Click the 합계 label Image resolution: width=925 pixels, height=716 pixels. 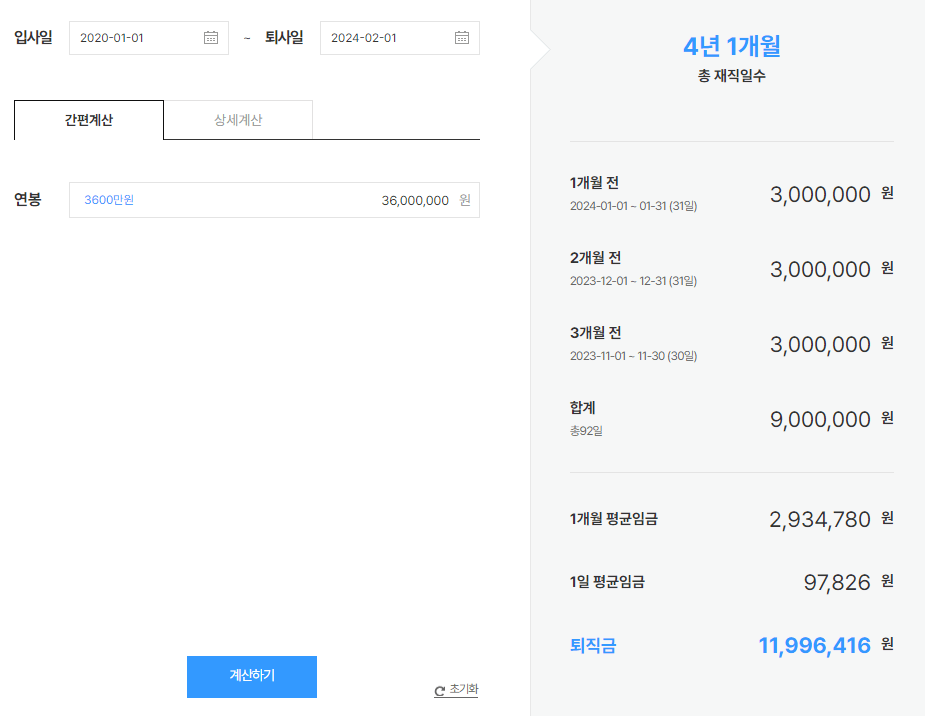coord(583,408)
